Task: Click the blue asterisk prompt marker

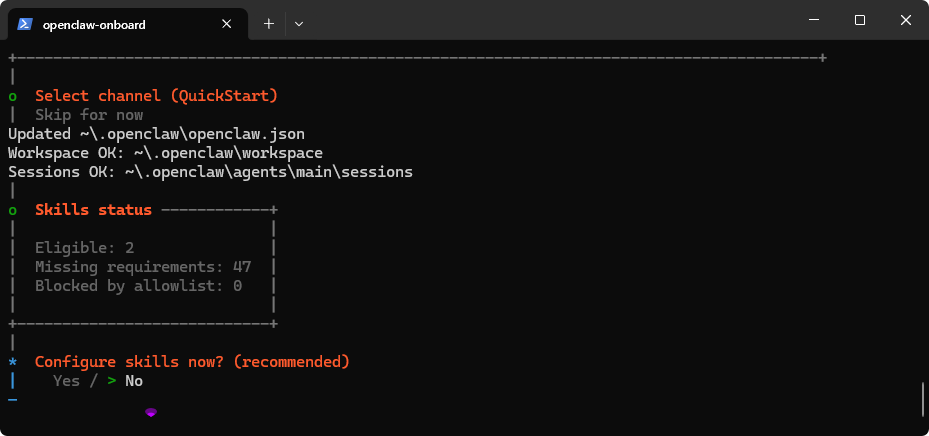Action: pyautogui.click(x=12, y=362)
